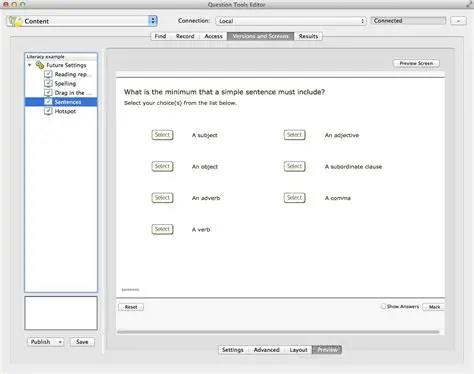Select the choice An adverb
The image size is (474, 374).
pyautogui.click(x=162, y=198)
